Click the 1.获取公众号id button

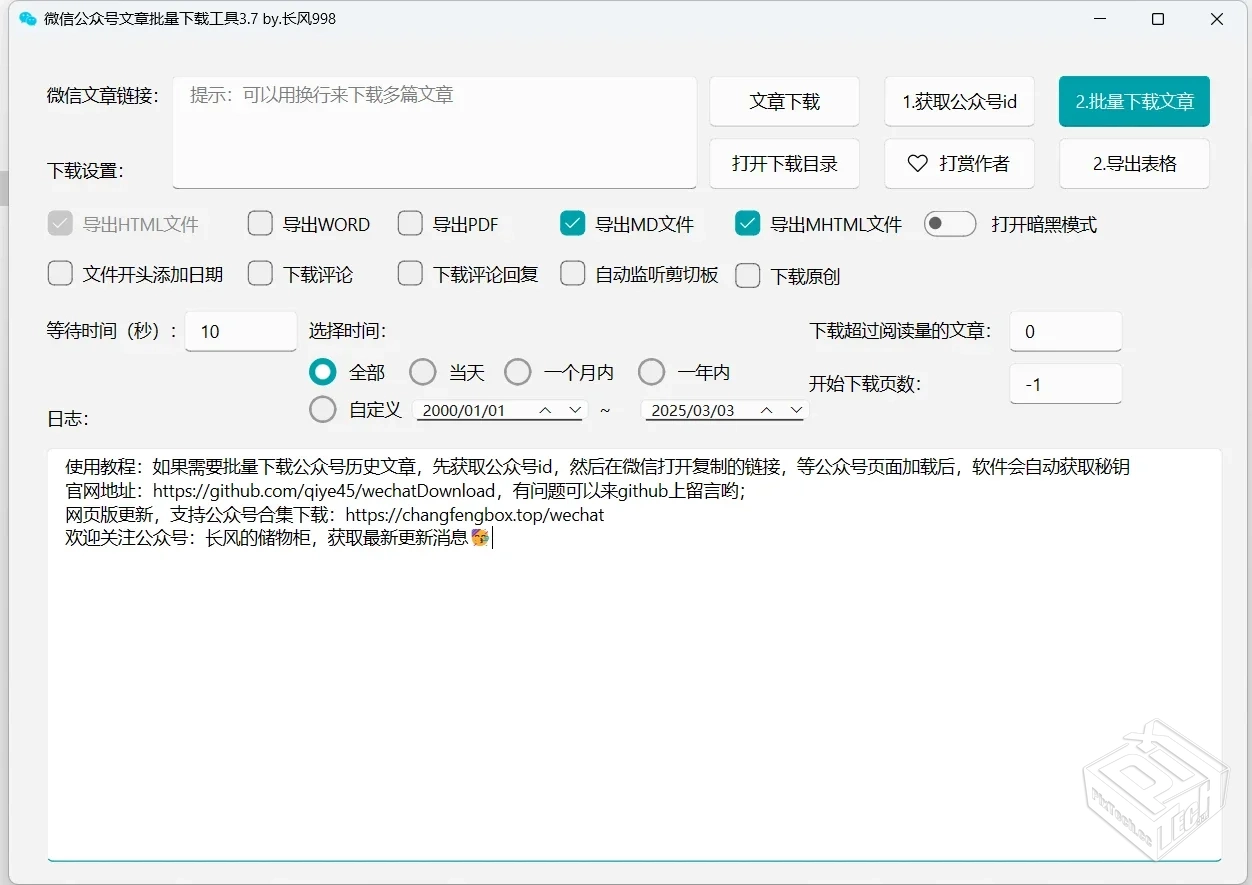click(x=958, y=101)
